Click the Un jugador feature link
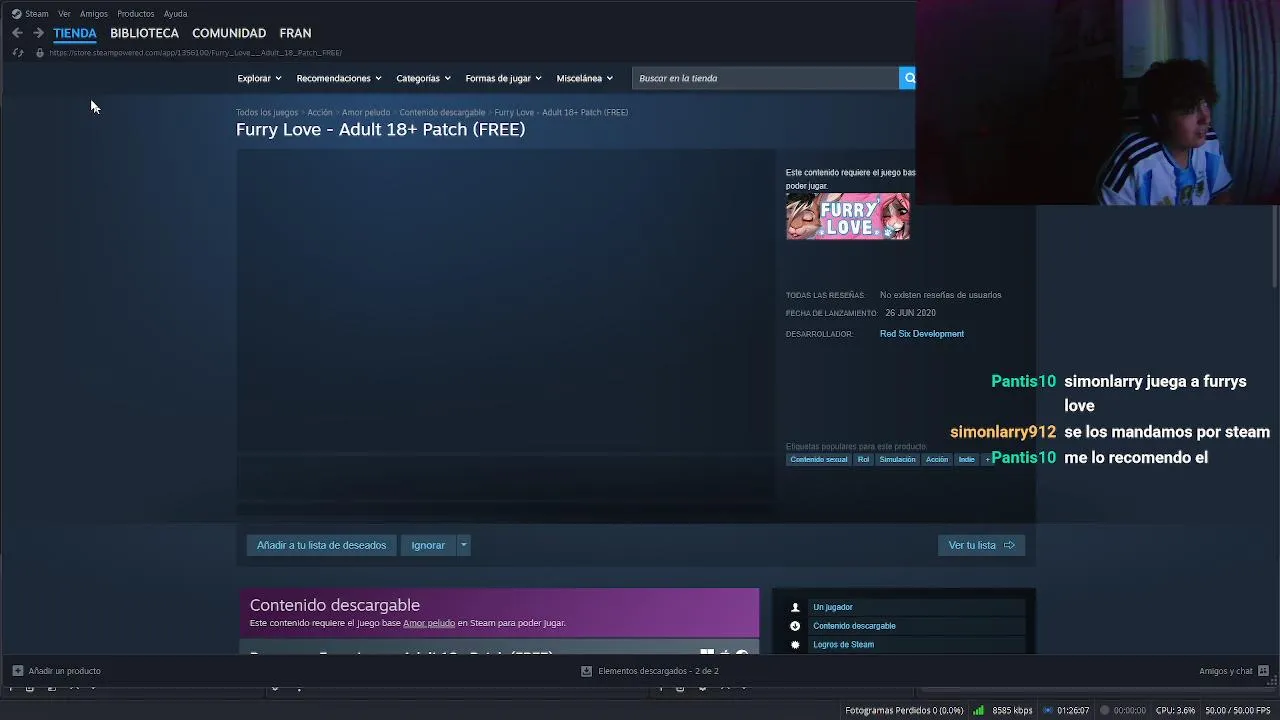The width and height of the screenshot is (1280, 720). pyautogui.click(x=833, y=607)
